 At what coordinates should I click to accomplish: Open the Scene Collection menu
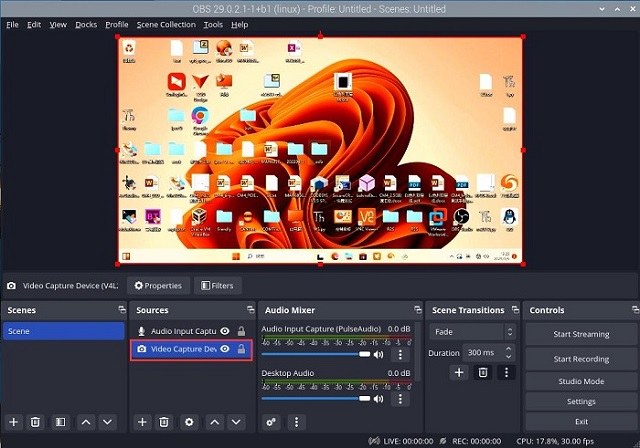coord(166,24)
